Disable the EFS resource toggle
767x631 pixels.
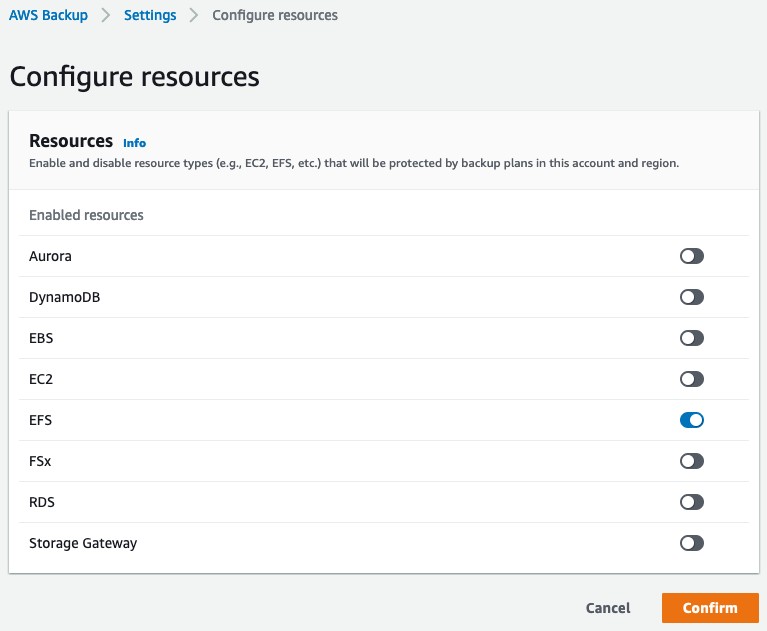pyautogui.click(x=691, y=420)
